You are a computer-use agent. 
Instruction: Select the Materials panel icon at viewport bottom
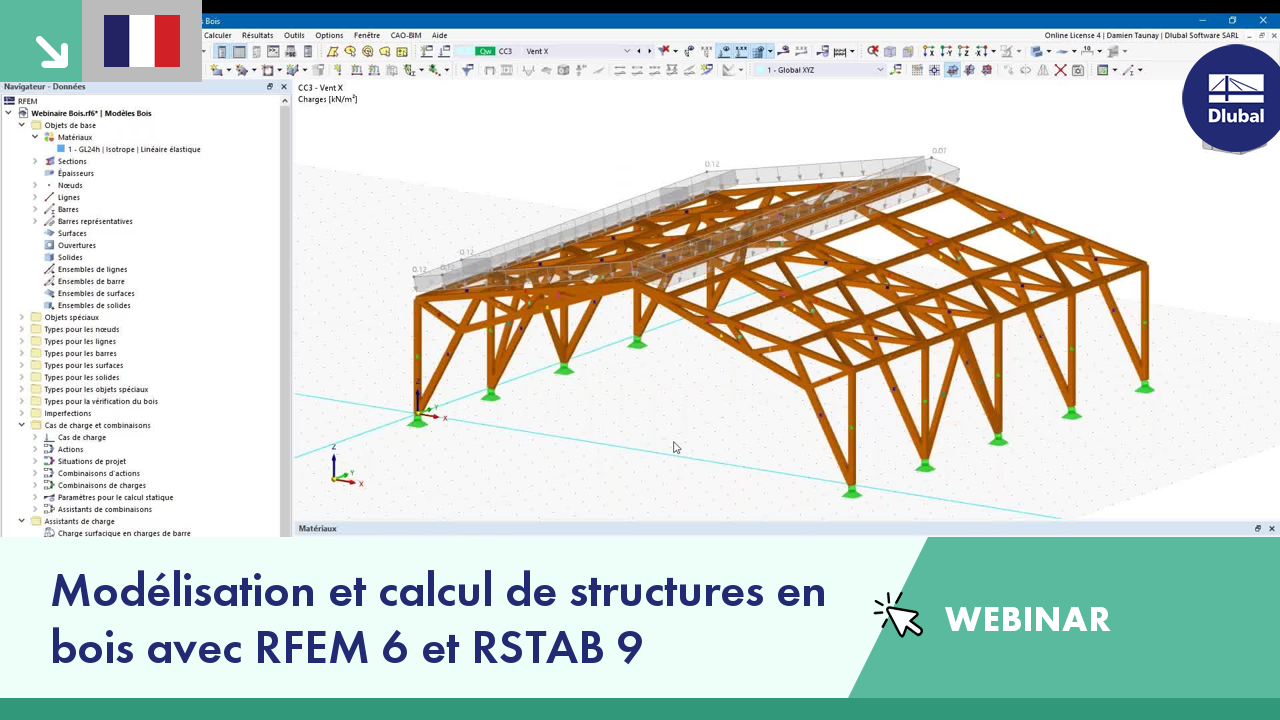tap(317, 528)
